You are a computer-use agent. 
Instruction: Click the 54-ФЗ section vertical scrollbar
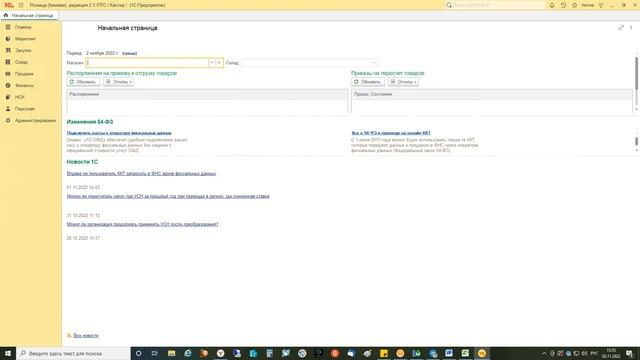coord(636,141)
